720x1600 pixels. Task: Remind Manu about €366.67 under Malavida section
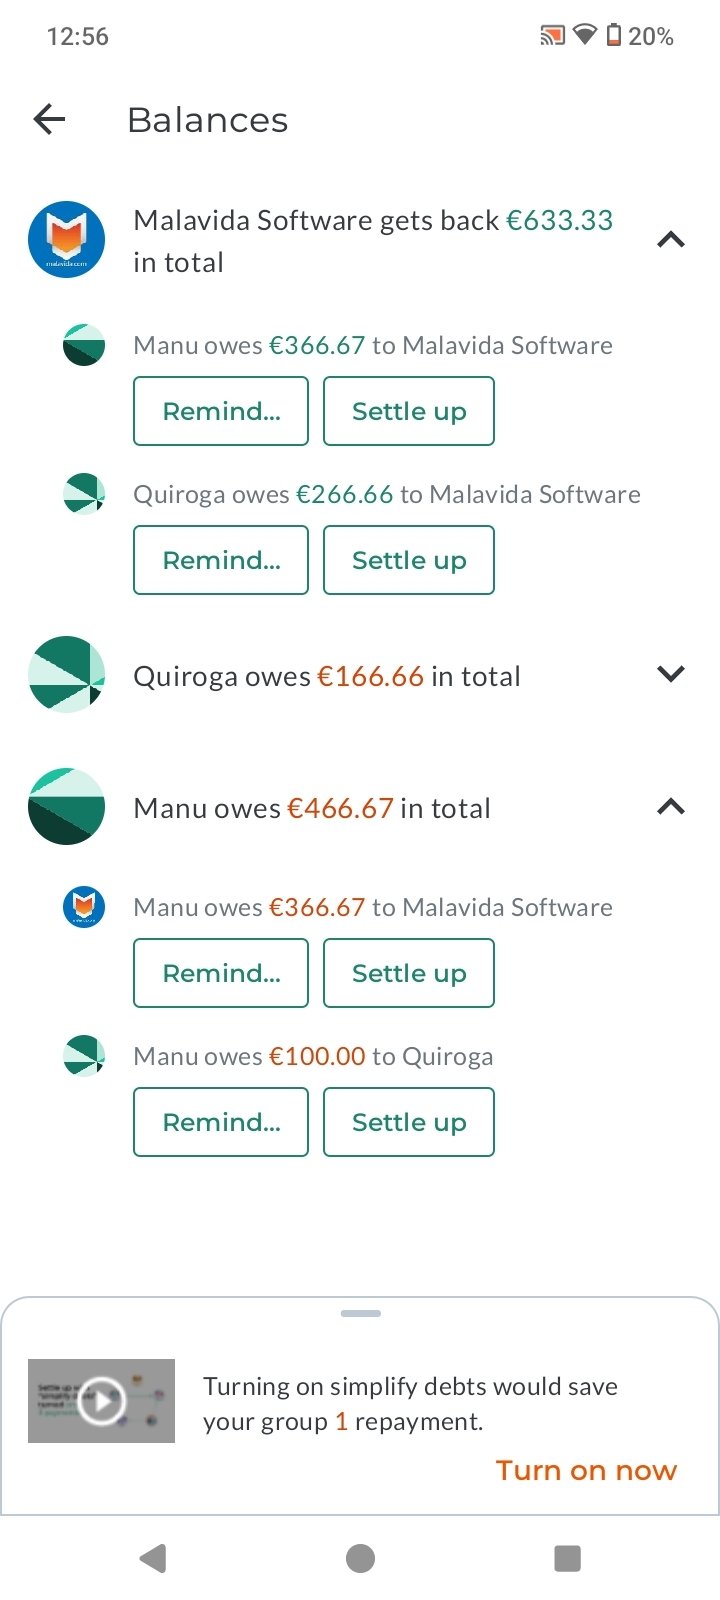click(221, 411)
